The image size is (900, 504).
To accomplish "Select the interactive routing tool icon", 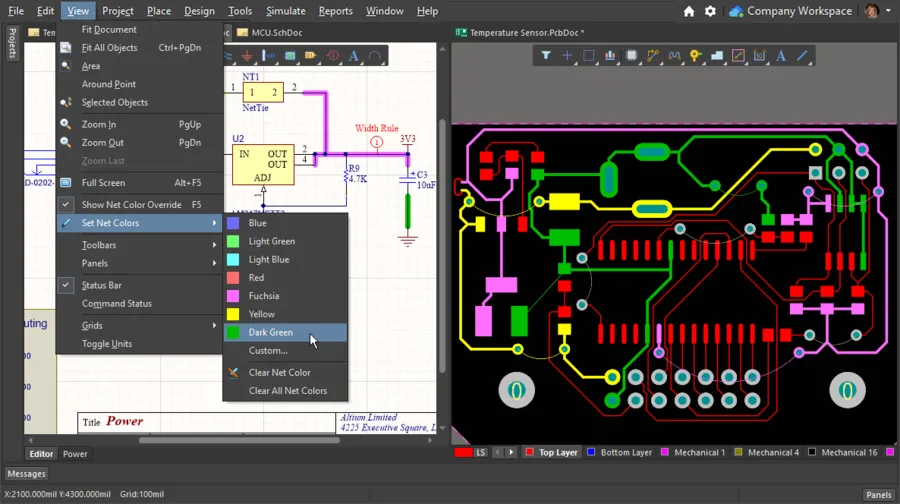I will 653,56.
